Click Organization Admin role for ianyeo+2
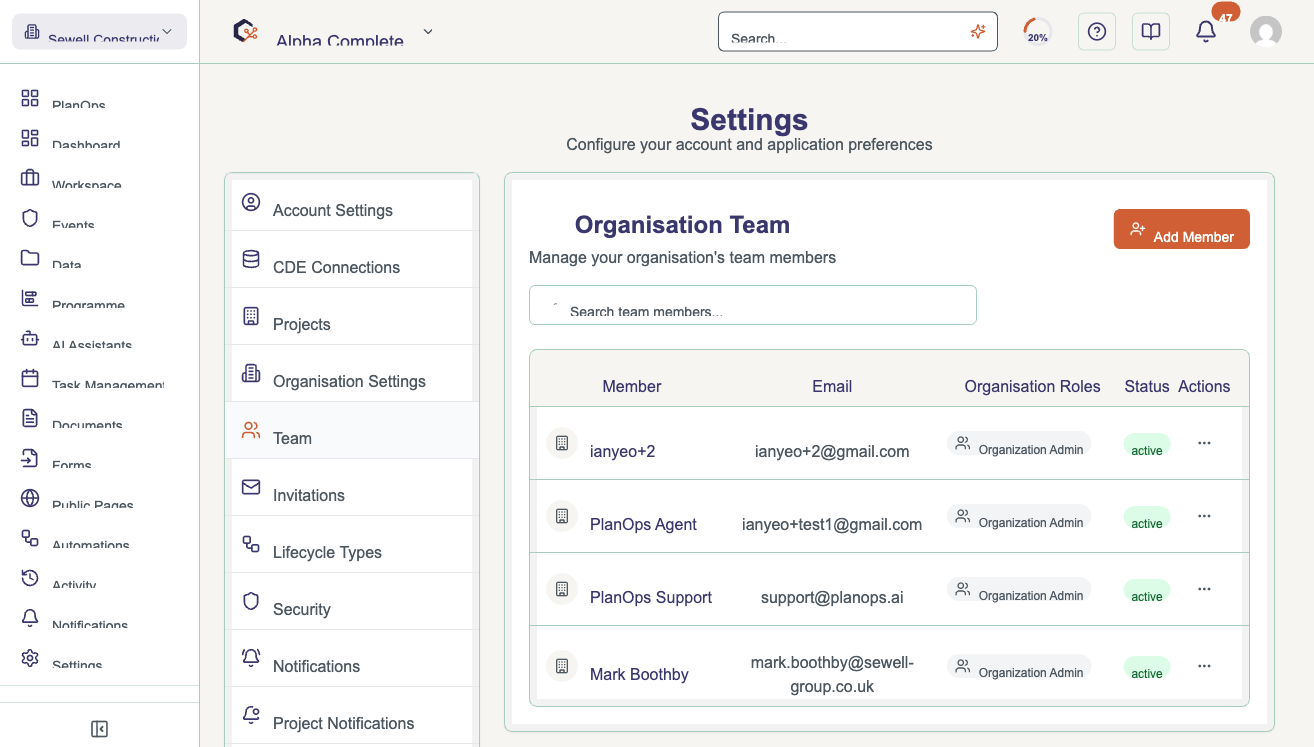The image size is (1314, 747). point(1019,444)
